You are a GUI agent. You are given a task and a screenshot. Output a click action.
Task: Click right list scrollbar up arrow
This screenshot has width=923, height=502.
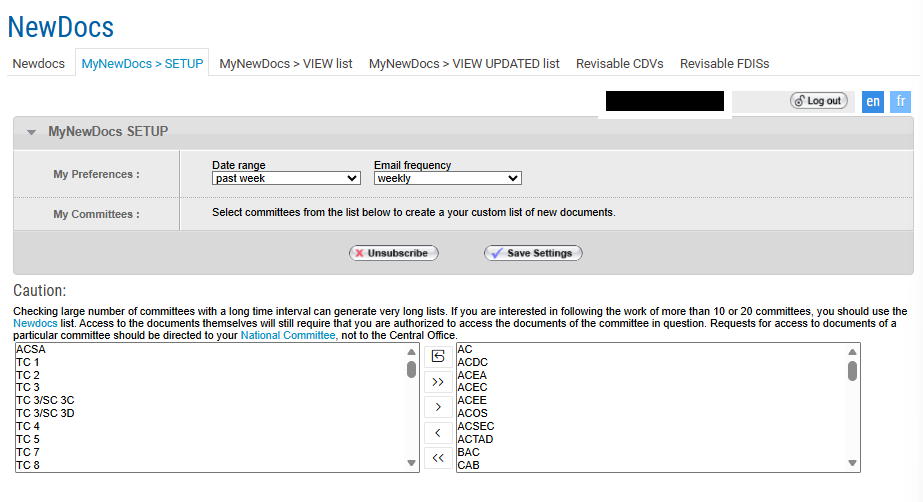(x=852, y=352)
